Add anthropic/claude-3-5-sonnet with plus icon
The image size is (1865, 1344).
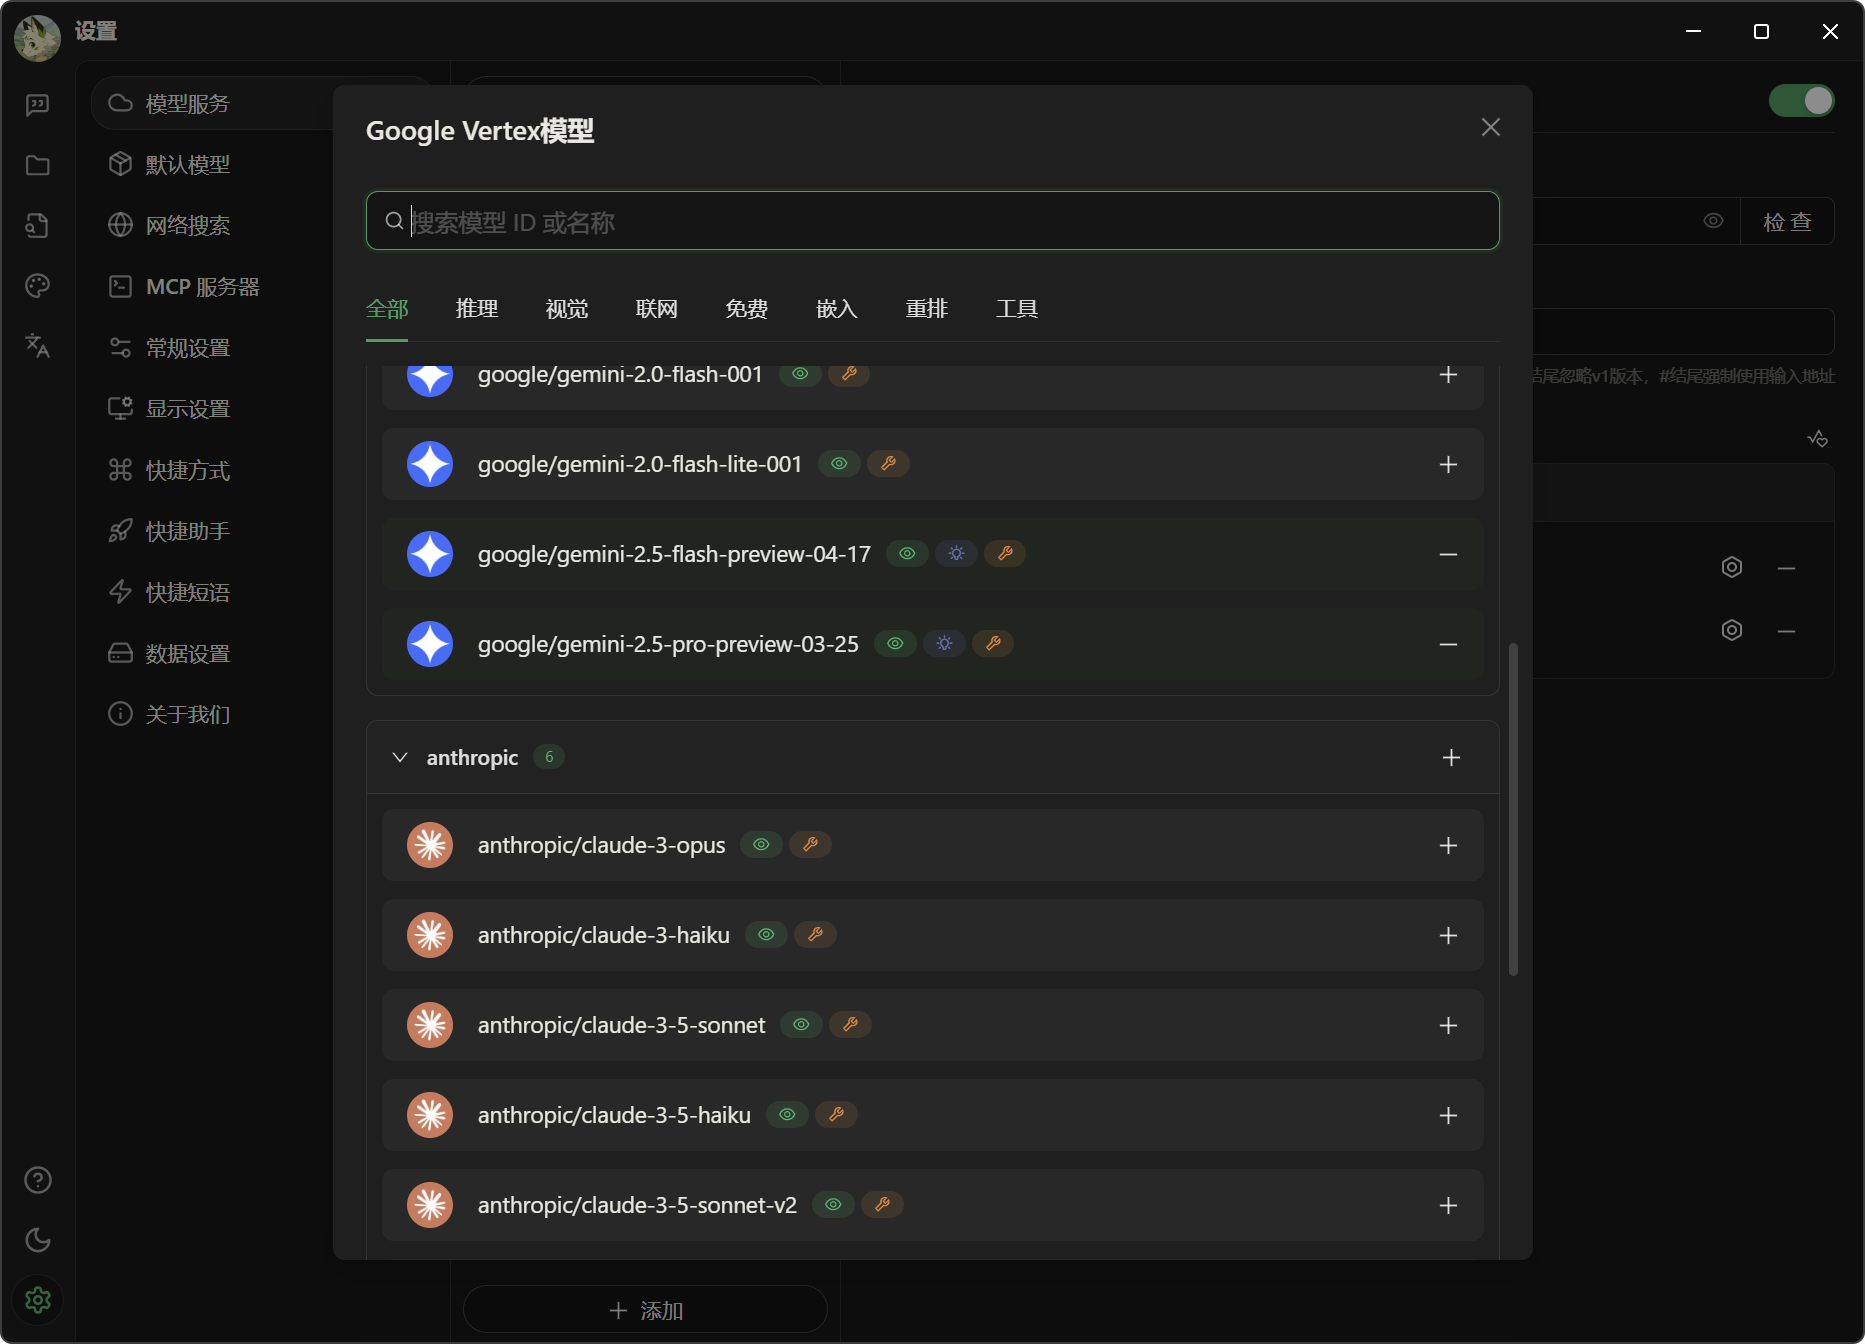click(1448, 1025)
